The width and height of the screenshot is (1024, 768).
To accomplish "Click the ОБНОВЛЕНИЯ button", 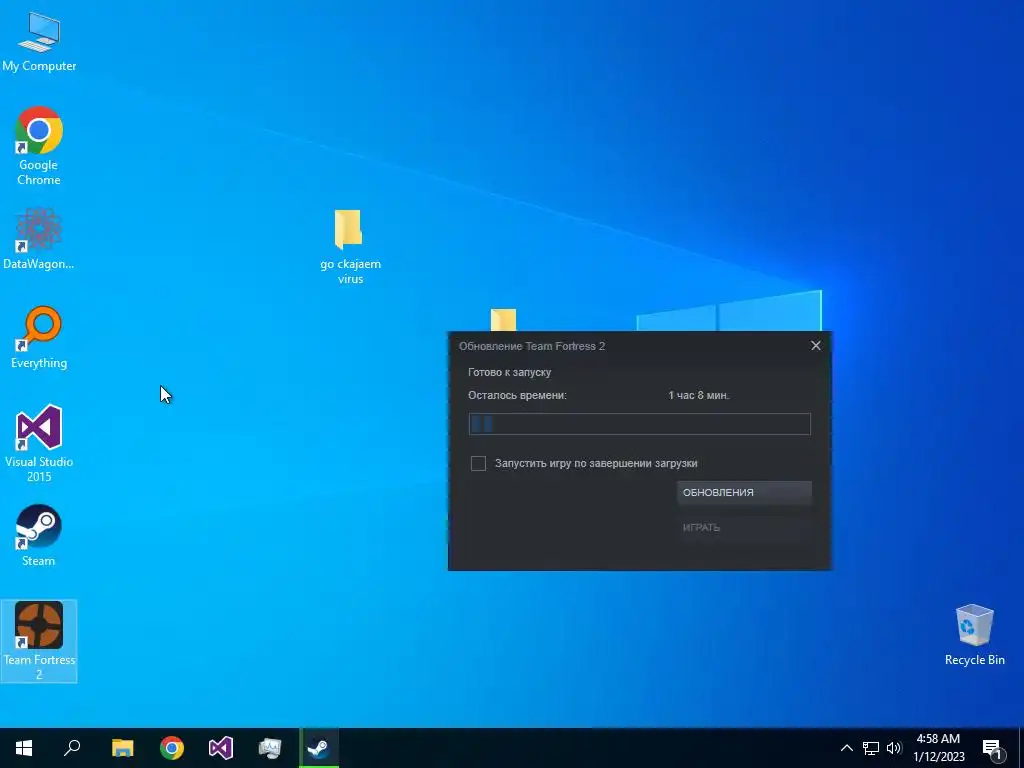I will point(744,492).
